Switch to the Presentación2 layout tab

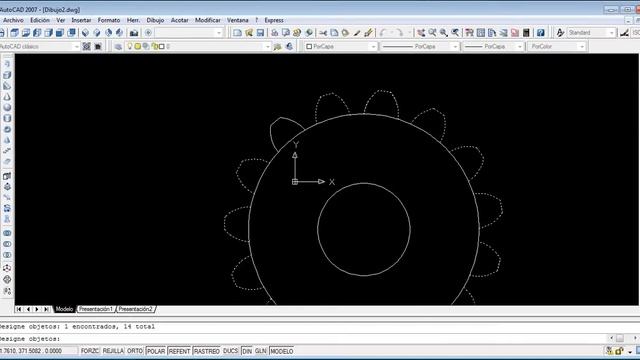[x=135, y=309]
